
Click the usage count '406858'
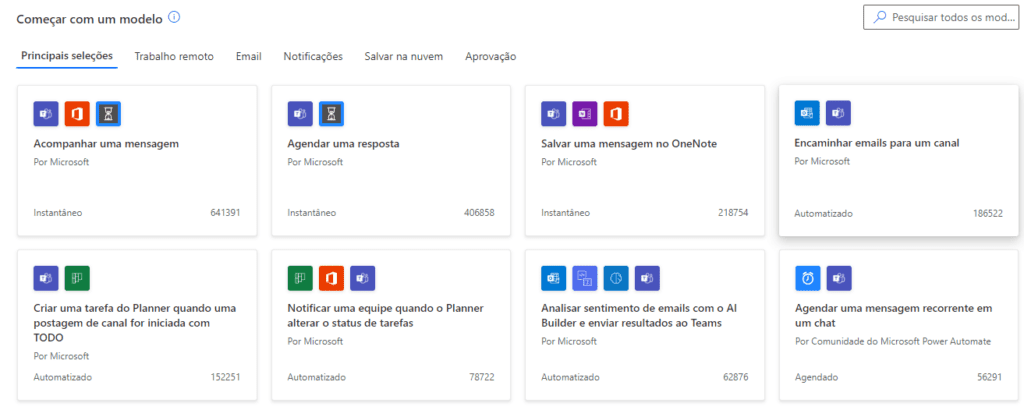tap(479, 213)
